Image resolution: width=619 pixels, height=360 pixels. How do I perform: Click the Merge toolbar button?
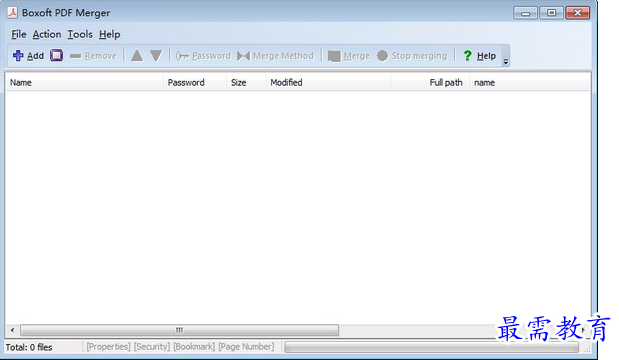click(349, 56)
